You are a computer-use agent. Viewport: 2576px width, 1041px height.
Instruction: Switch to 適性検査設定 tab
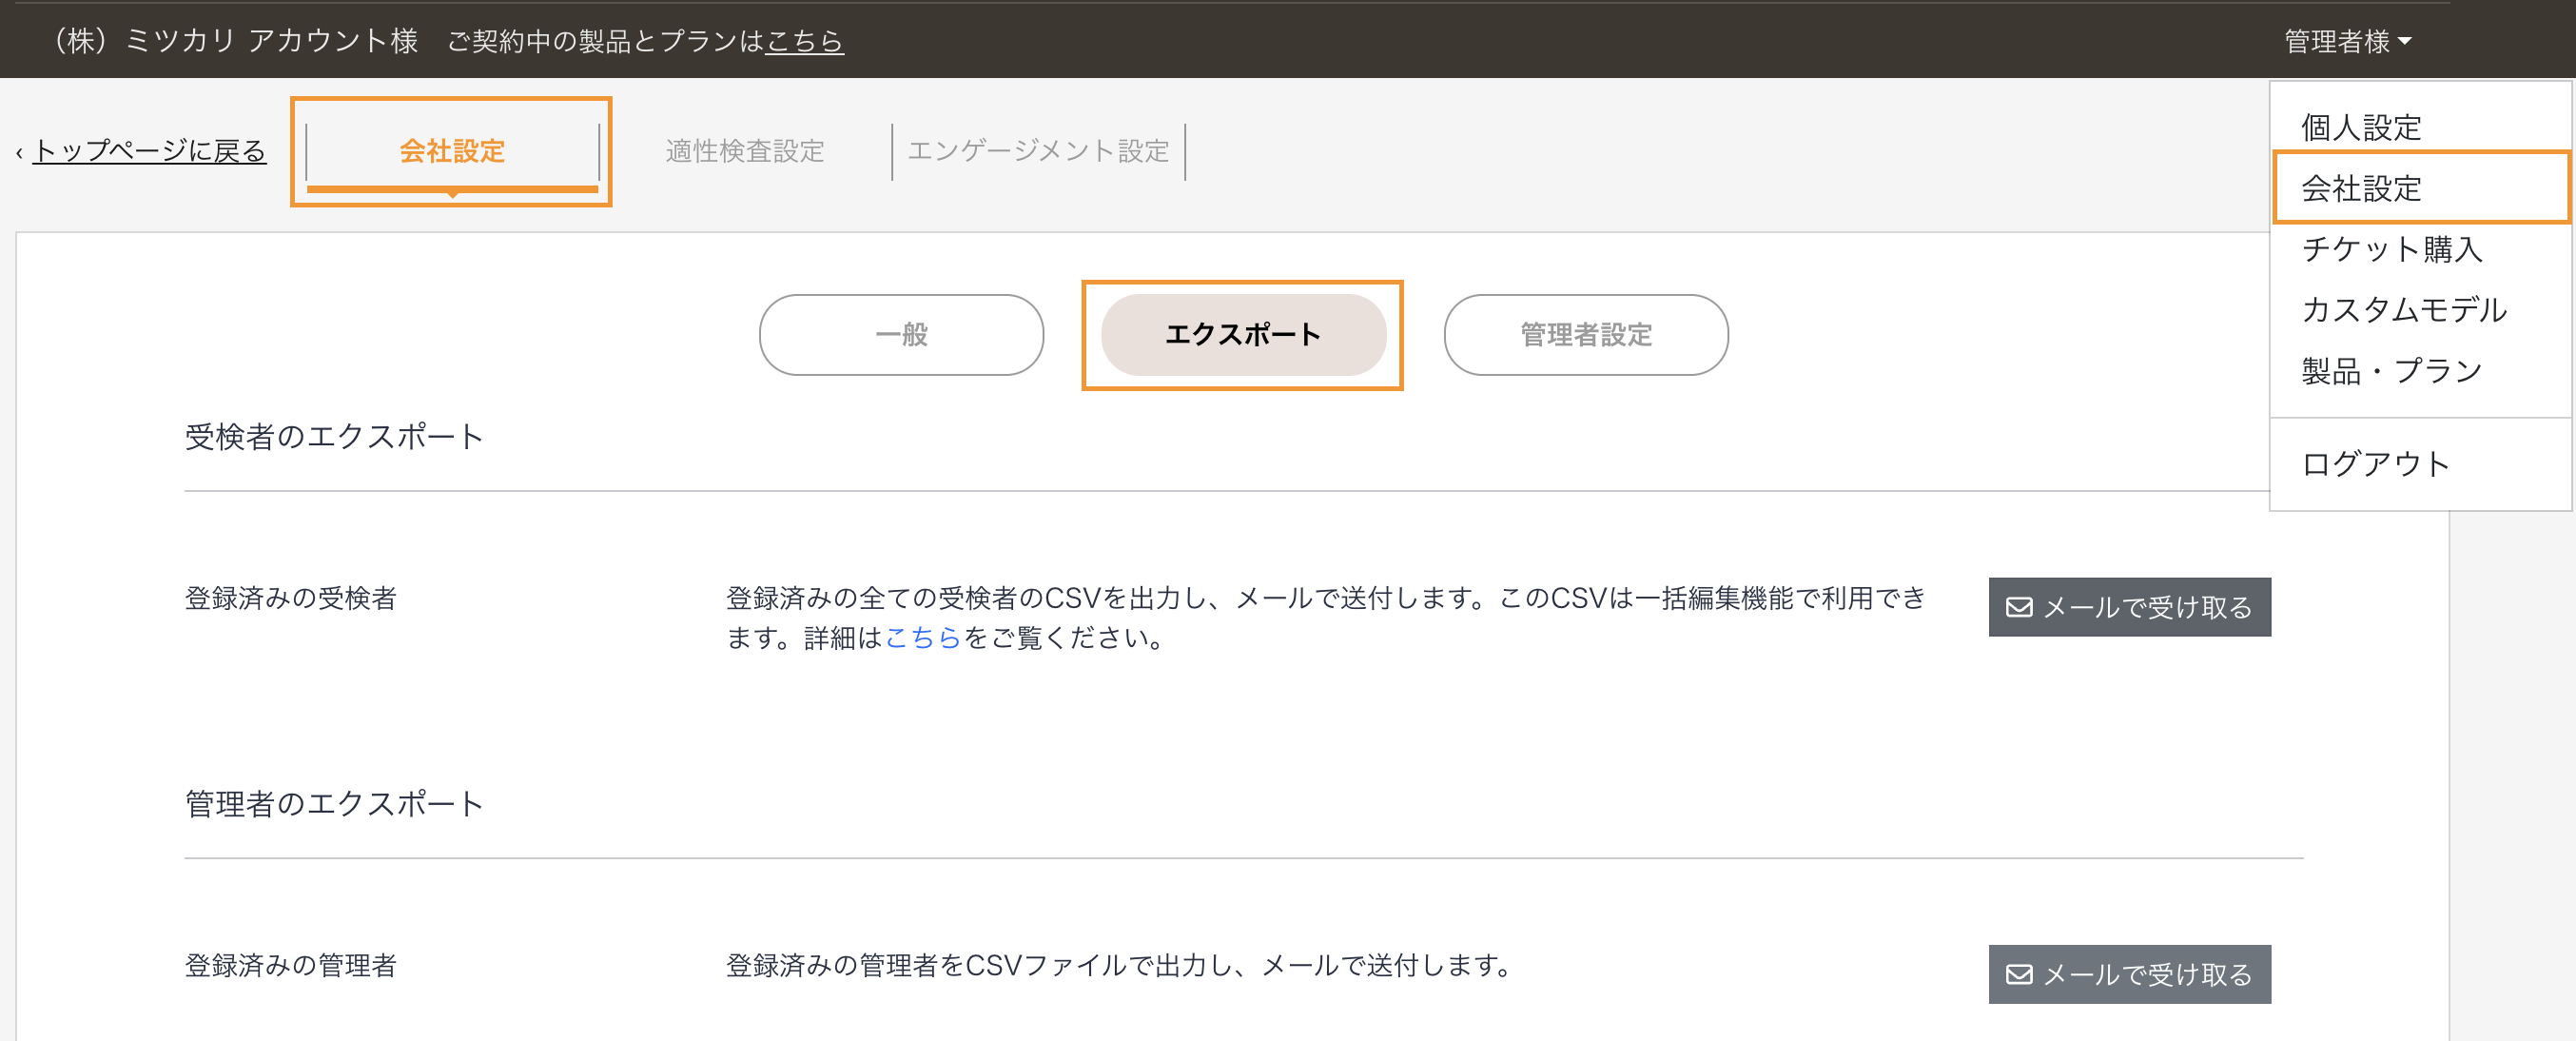pos(745,151)
